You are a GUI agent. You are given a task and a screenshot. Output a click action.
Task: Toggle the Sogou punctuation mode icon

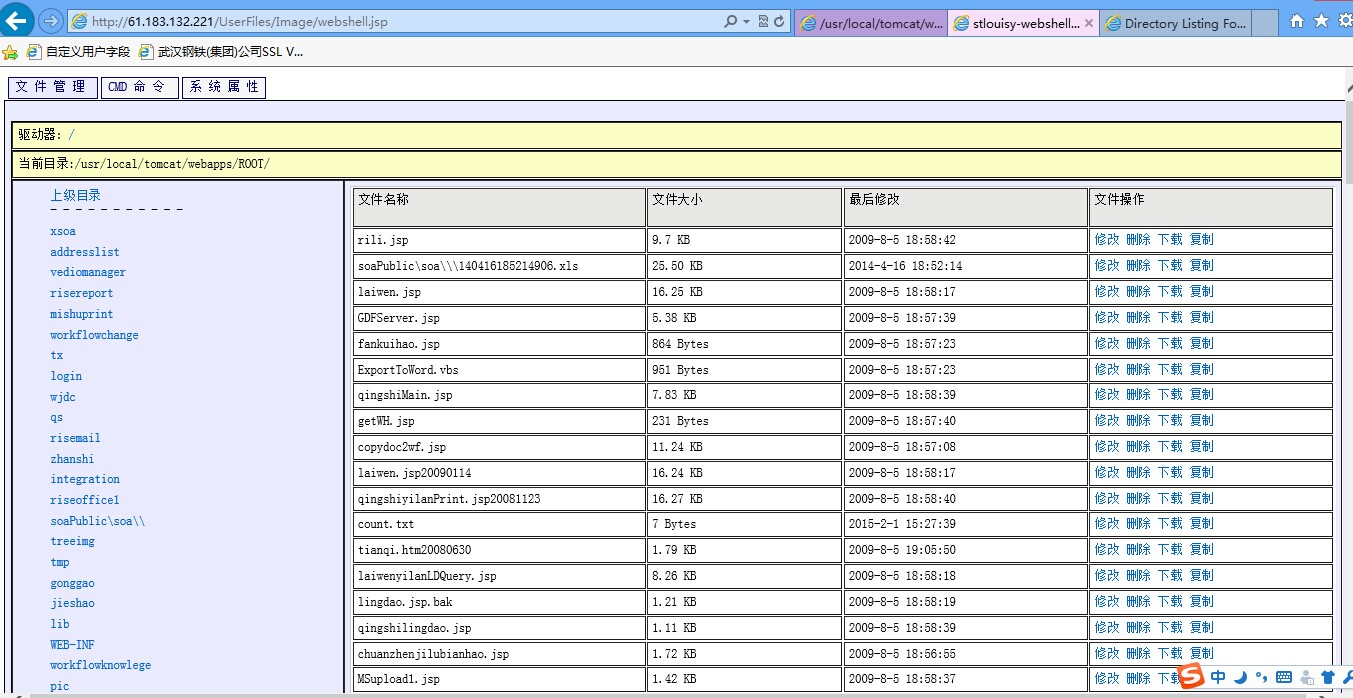point(1262,677)
